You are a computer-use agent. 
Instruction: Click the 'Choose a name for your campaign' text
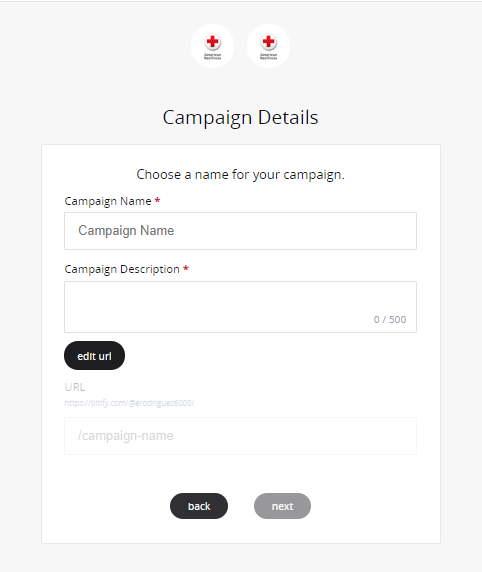240,175
